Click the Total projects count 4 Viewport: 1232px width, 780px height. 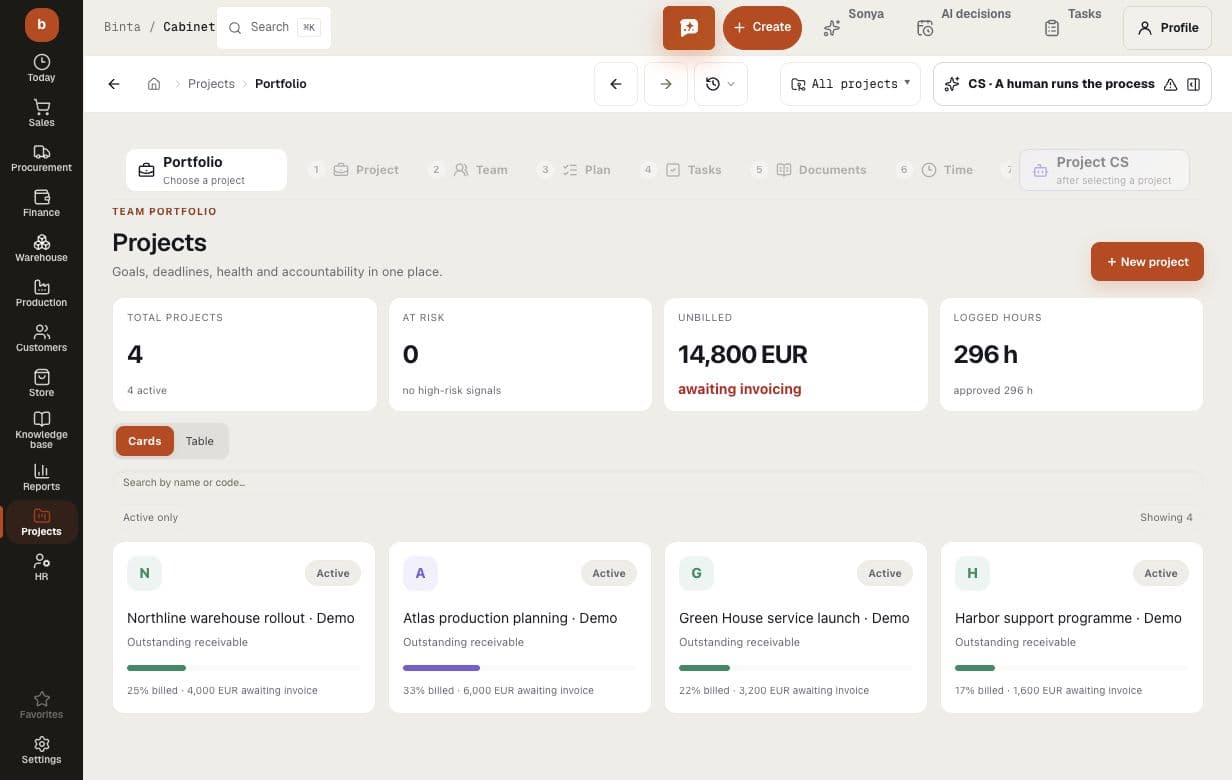(135, 354)
